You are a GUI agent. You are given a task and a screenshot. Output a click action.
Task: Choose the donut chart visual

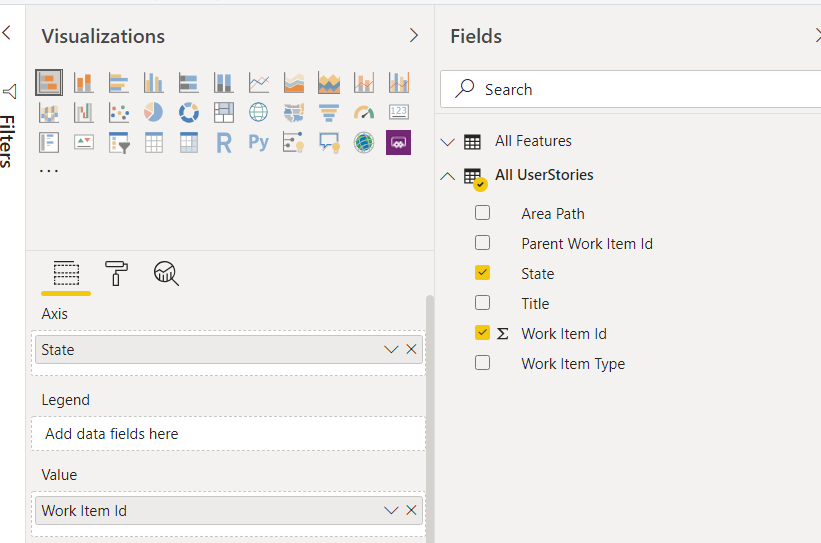[x=188, y=112]
